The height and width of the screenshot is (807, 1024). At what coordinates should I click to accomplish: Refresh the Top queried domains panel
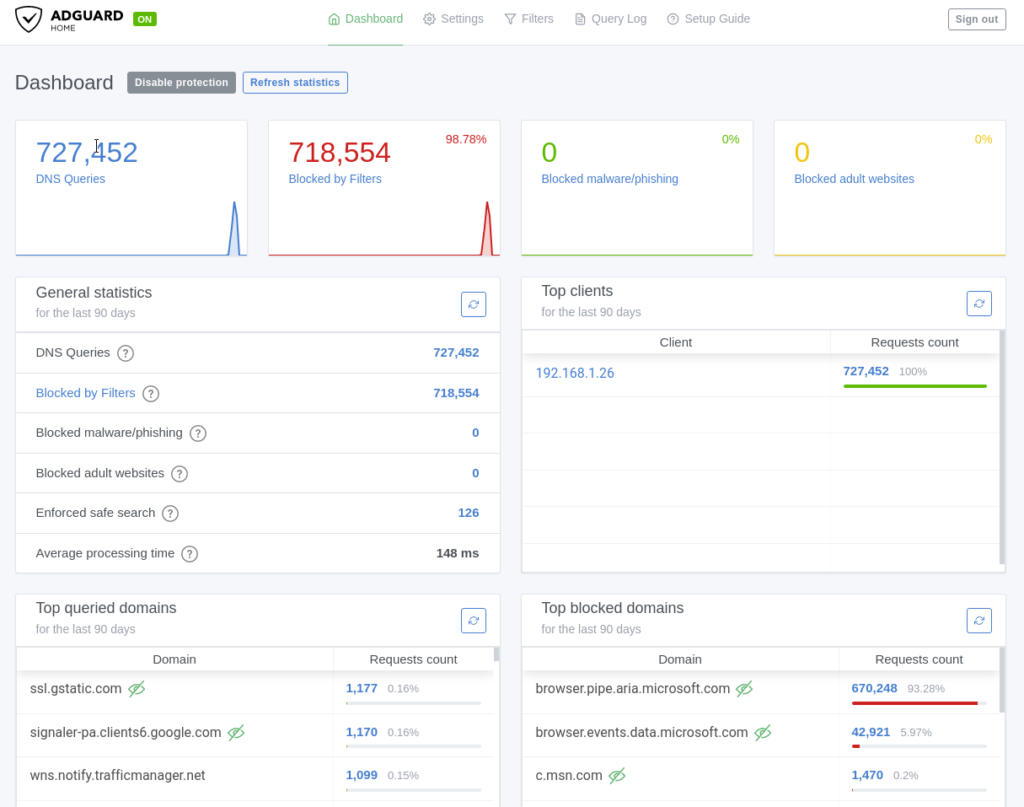tap(473, 620)
